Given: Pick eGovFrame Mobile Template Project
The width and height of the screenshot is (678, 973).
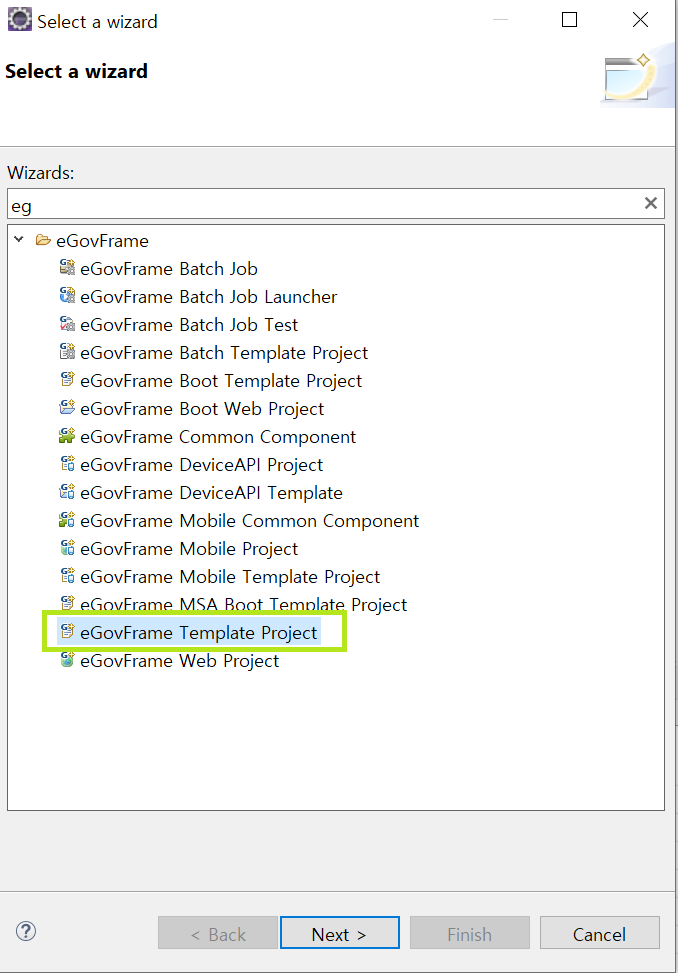Looking at the screenshot, I should 230,576.
